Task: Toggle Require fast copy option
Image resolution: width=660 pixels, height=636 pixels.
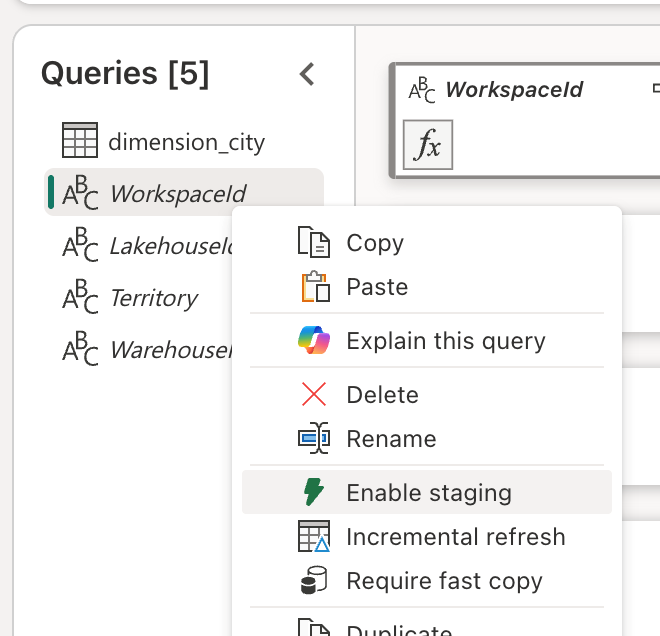Action: (x=427, y=580)
